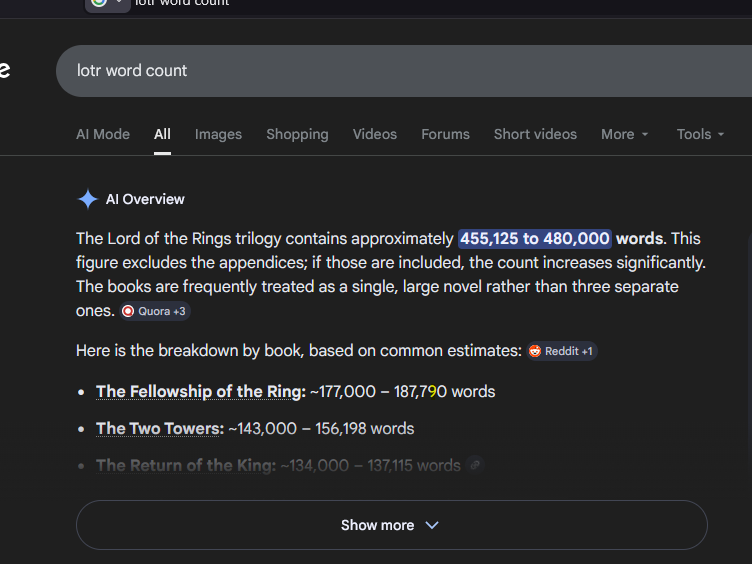Click the 156,198 words value for Two Towers
This screenshot has width=752, height=564.
364,428
